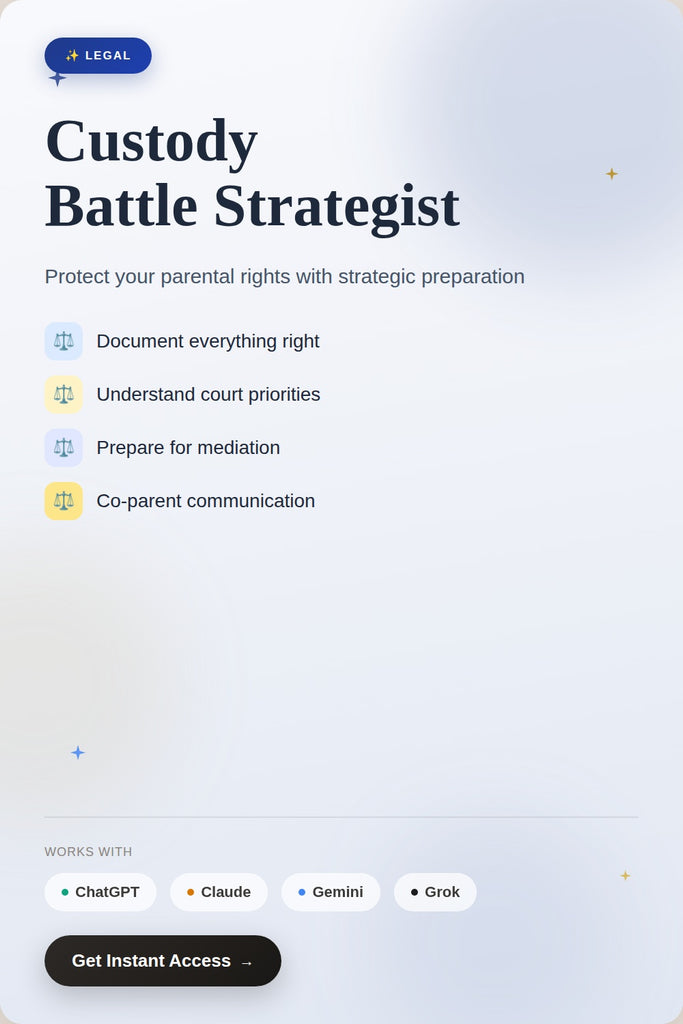This screenshot has height=1024, width=683.
Task: Click the scales icon beside Understand court priorities
Action: [64, 394]
